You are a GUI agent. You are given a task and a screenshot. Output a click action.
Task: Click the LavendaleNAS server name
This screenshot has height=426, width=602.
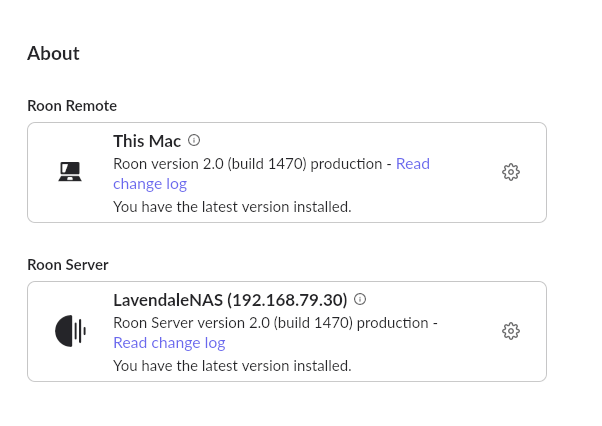(x=168, y=300)
